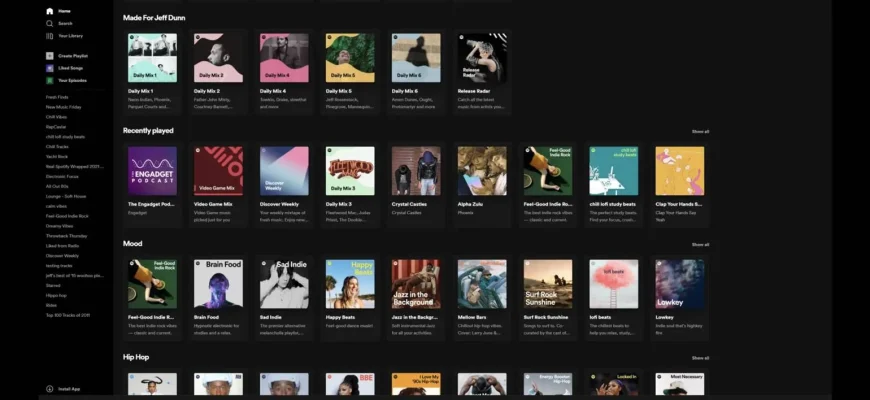Viewport: 870px width, 400px height.
Task: Open The Engadget Podcast thumbnail
Action: click(x=152, y=171)
